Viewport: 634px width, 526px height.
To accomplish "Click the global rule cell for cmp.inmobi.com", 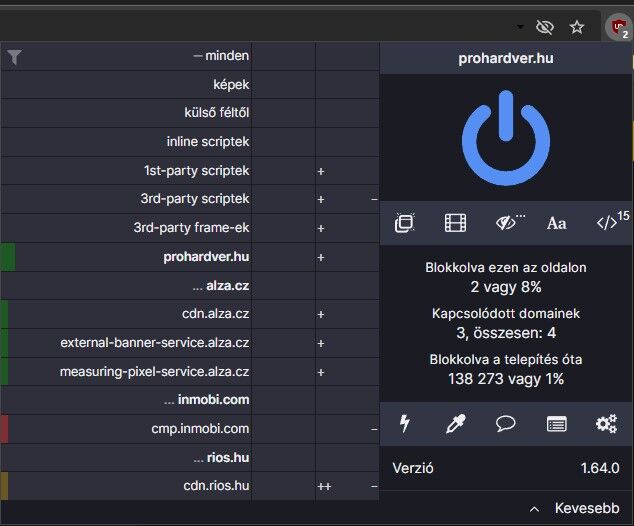I will (283, 429).
